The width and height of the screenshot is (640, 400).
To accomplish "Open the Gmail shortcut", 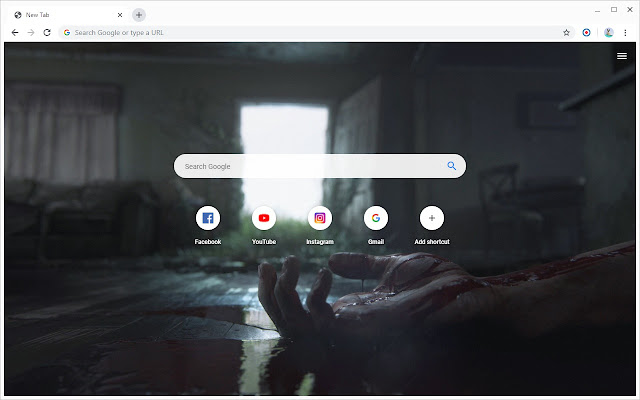I will (376, 218).
